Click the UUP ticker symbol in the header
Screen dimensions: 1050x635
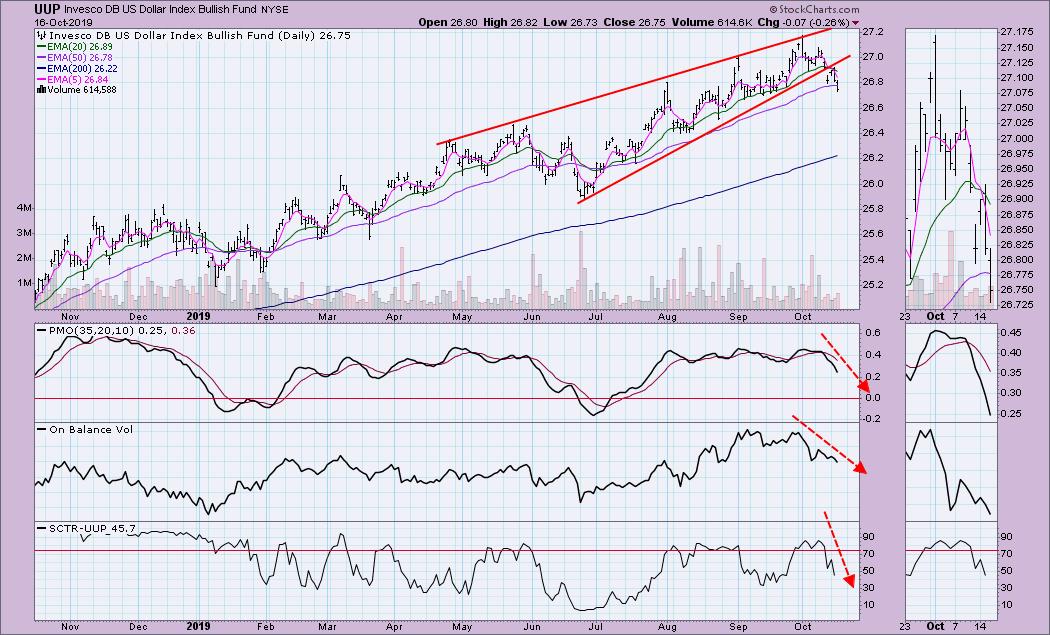coord(48,9)
